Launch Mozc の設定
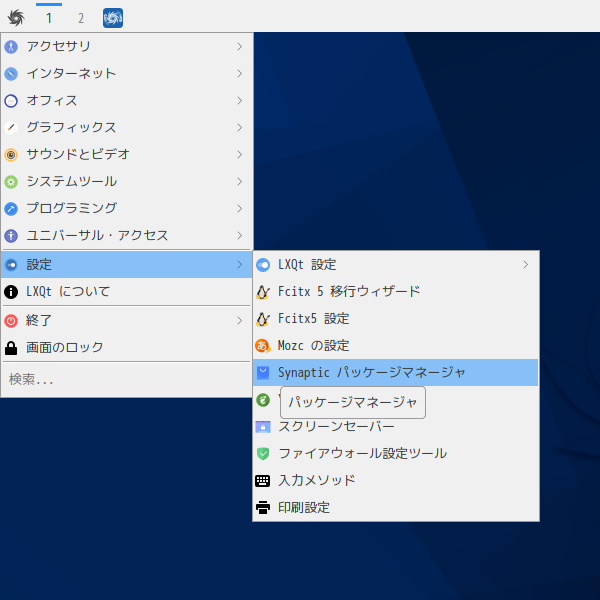Image resolution: width=600 pixels, height=600 pixels. pyautogui.click(x=396, y=346)
